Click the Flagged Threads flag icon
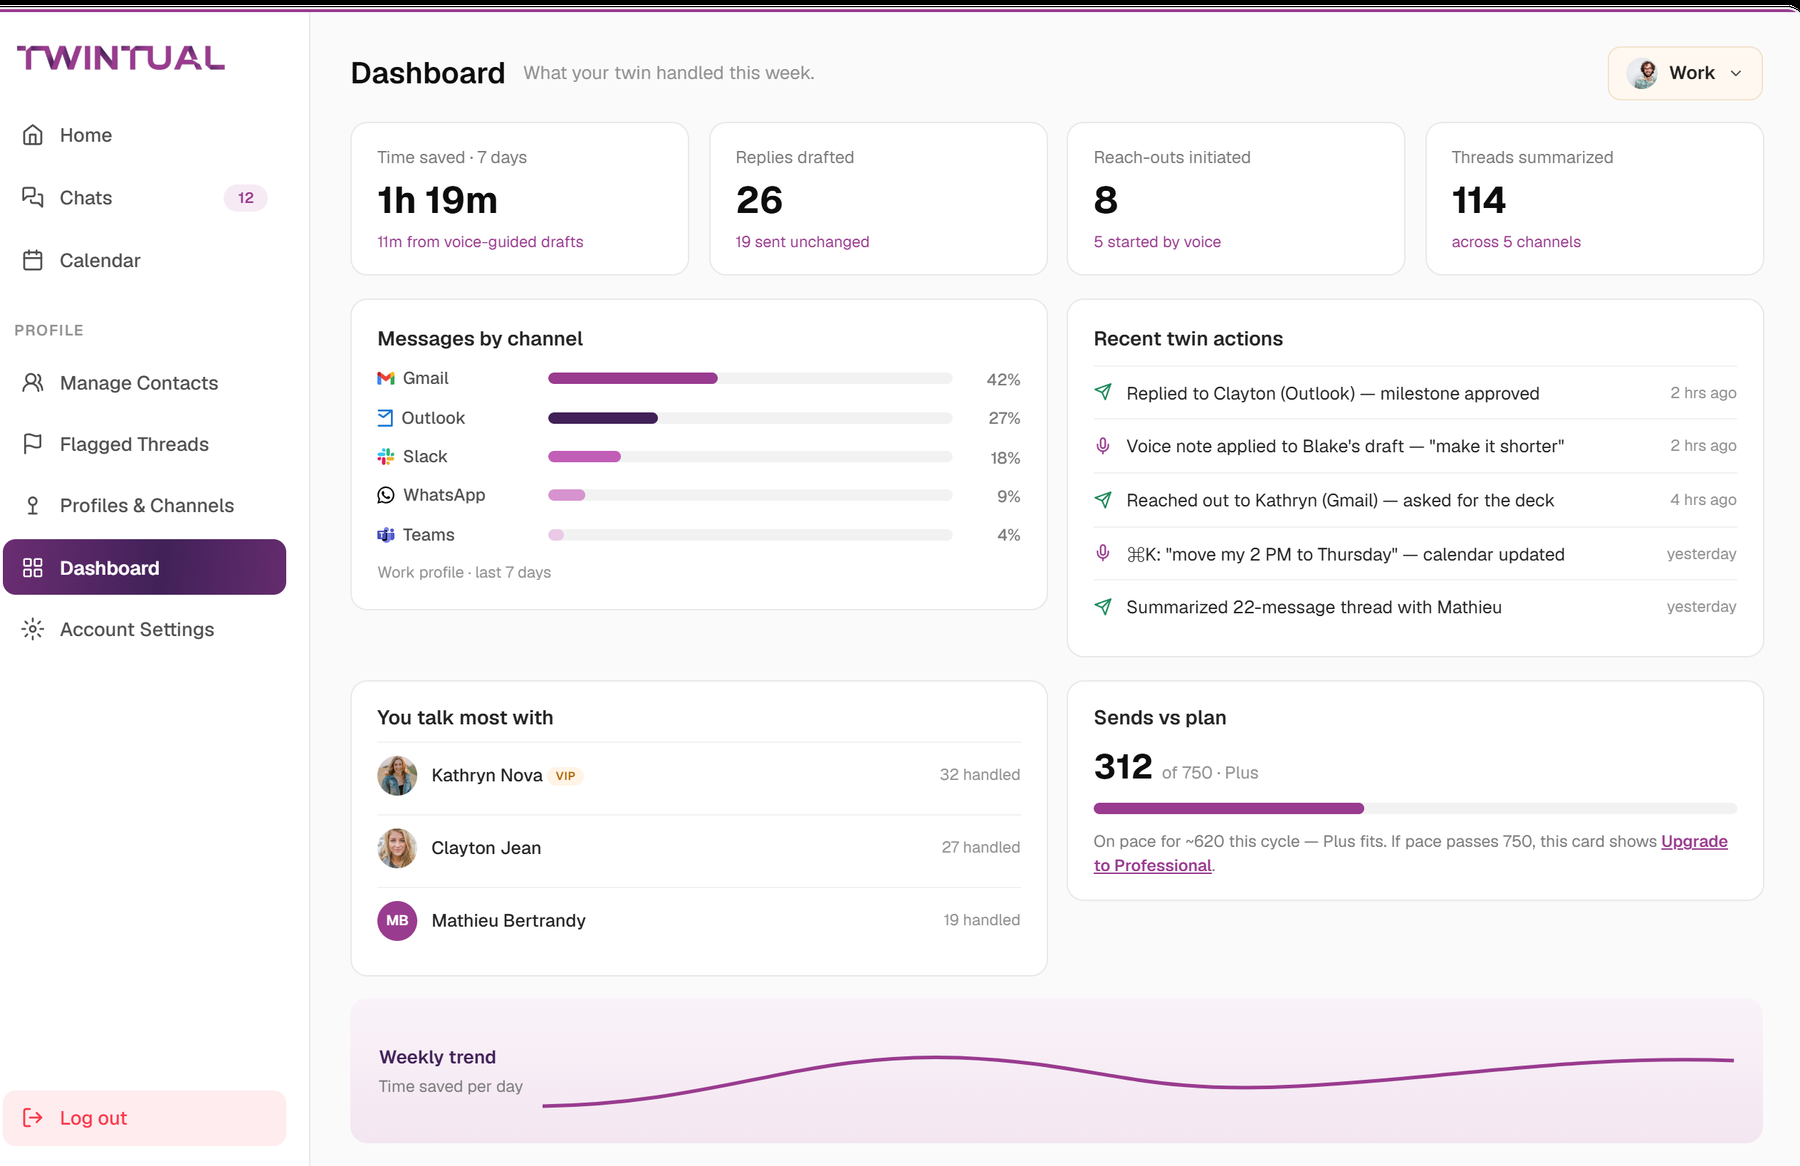 (x=33, y=443)
